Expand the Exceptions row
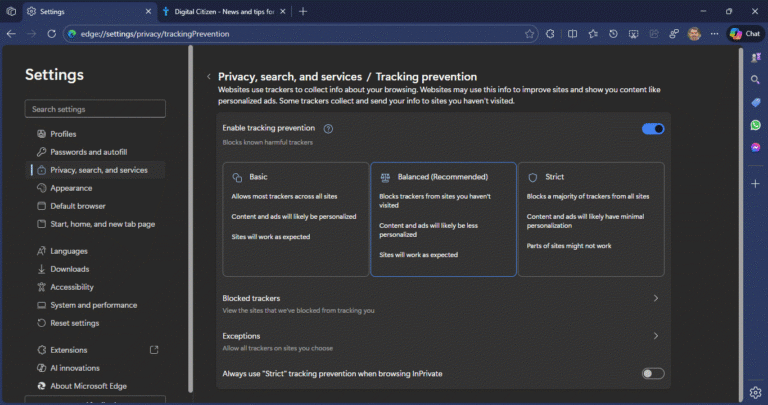The height and width of the screenshot is (405, 768). pyautogui.click(x=443, y=341)
